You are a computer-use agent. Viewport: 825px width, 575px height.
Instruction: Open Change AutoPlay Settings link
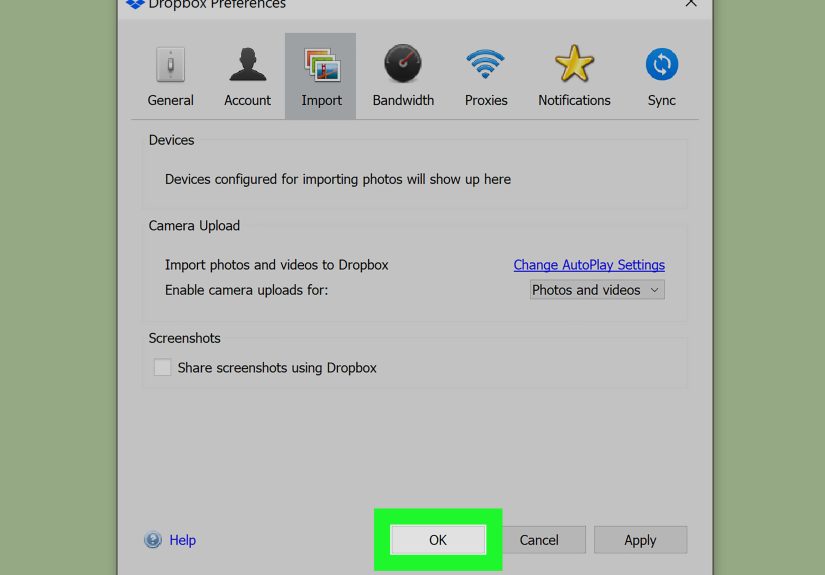tap(589, 265)
